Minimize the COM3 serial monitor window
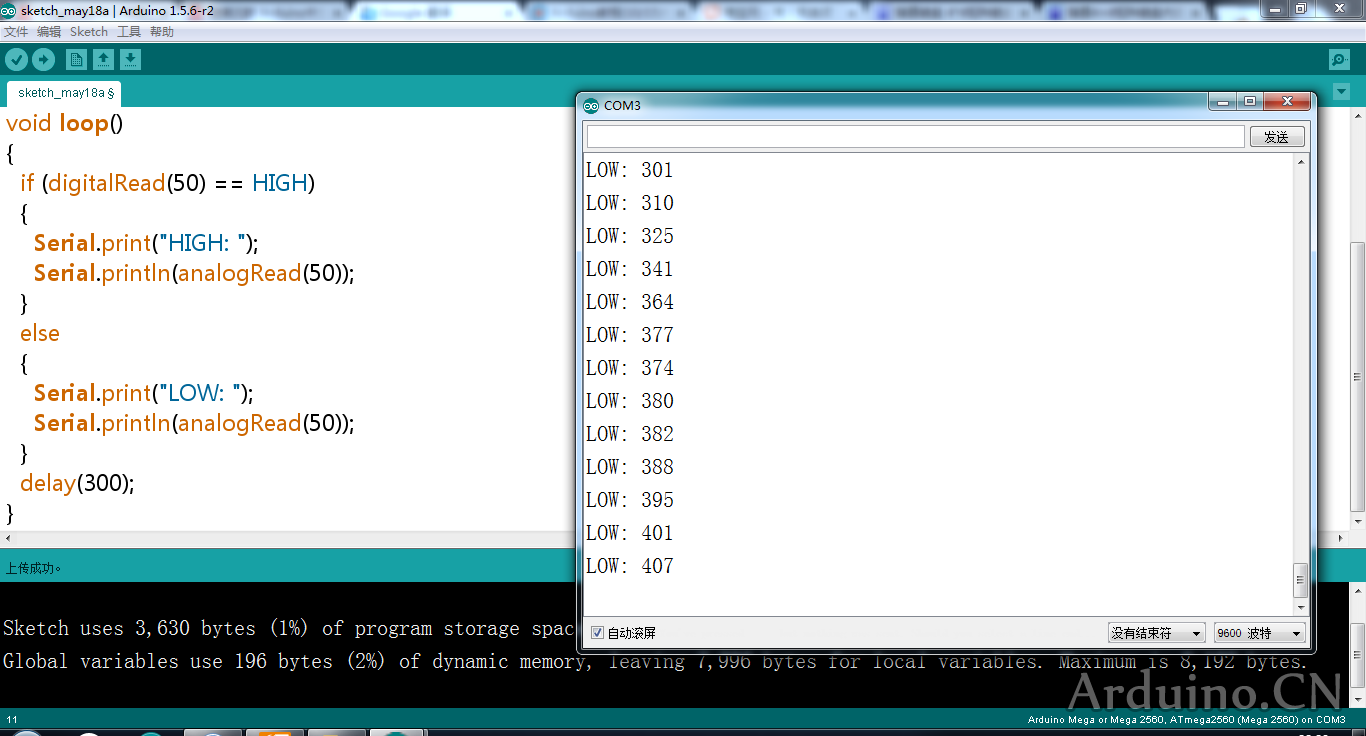The image size is (1366, 736). (1223, 102)
